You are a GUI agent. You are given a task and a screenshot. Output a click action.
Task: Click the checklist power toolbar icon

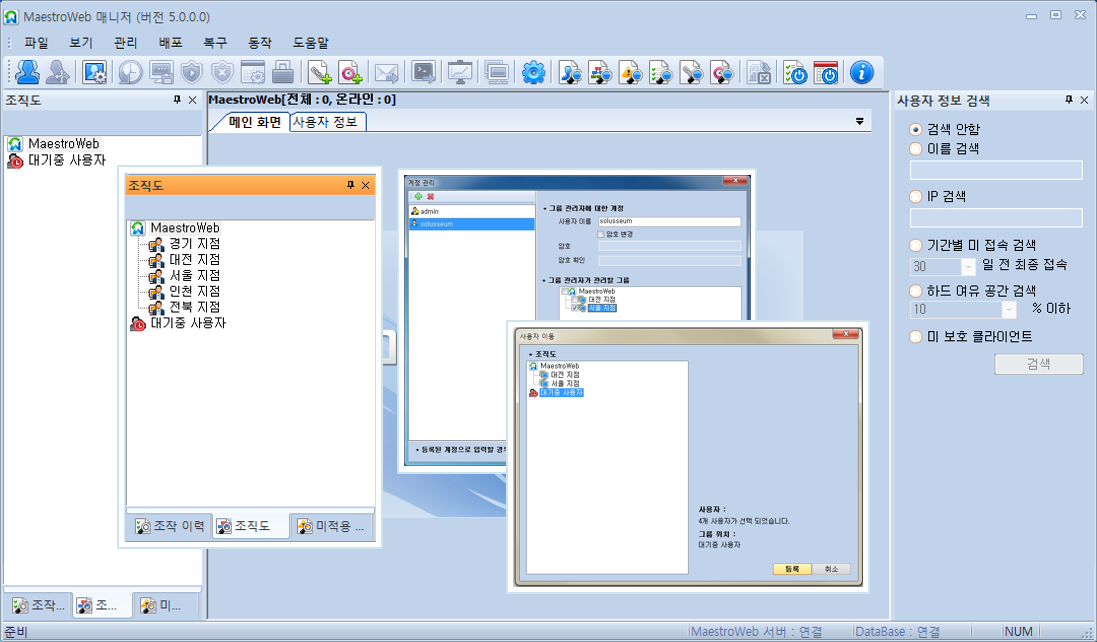coord(795,72)
